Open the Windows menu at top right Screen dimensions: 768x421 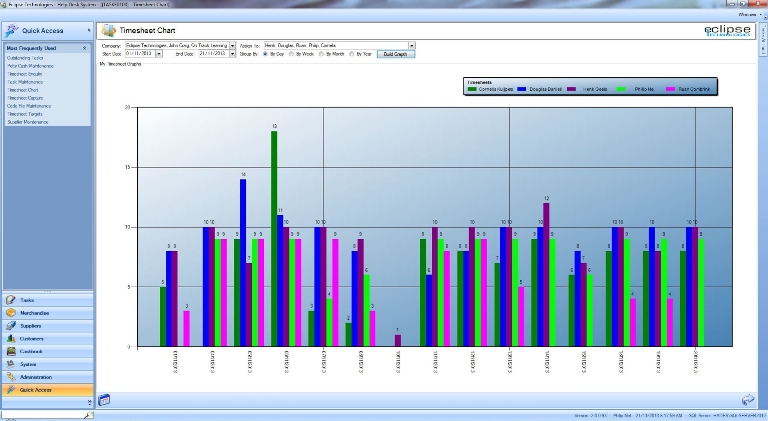click(x=747, y=14)
